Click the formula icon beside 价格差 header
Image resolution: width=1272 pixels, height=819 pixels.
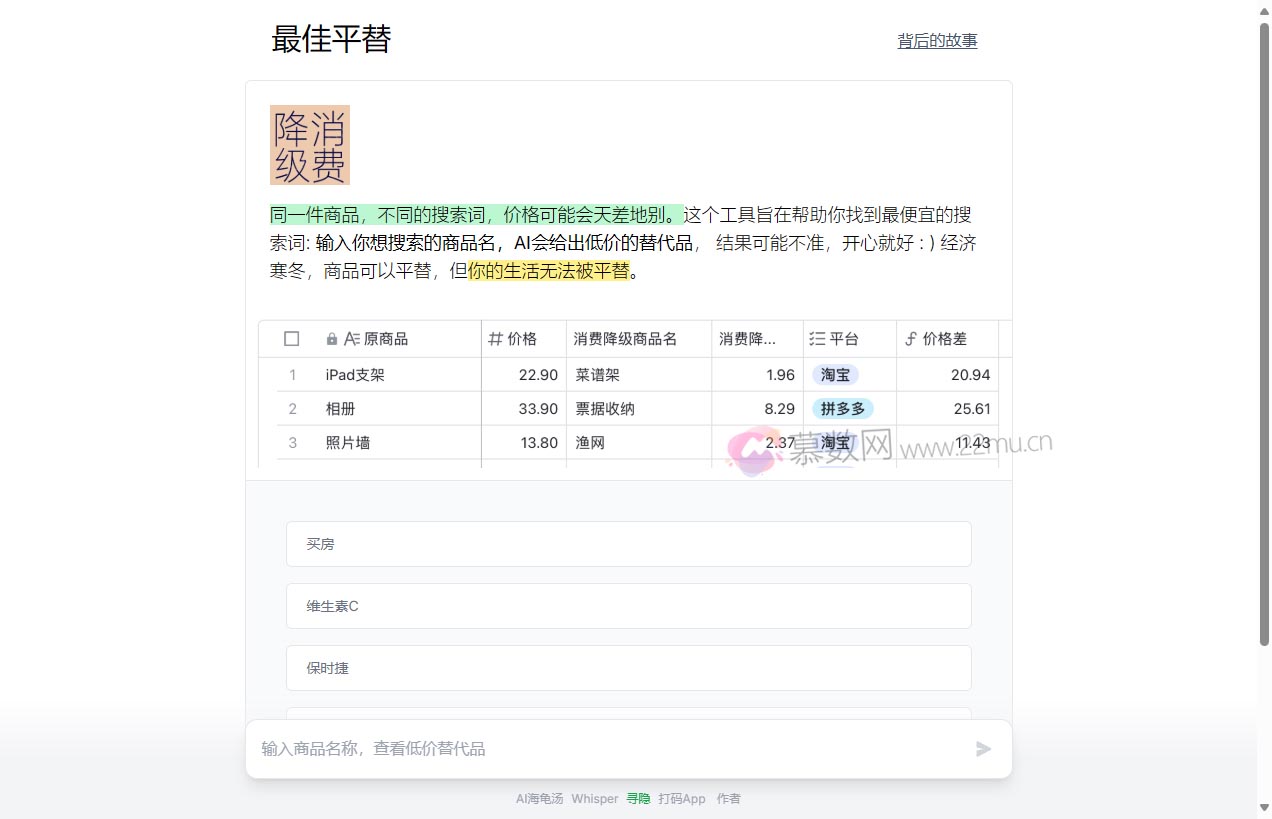pyautogui.click(x=910, y=339)
